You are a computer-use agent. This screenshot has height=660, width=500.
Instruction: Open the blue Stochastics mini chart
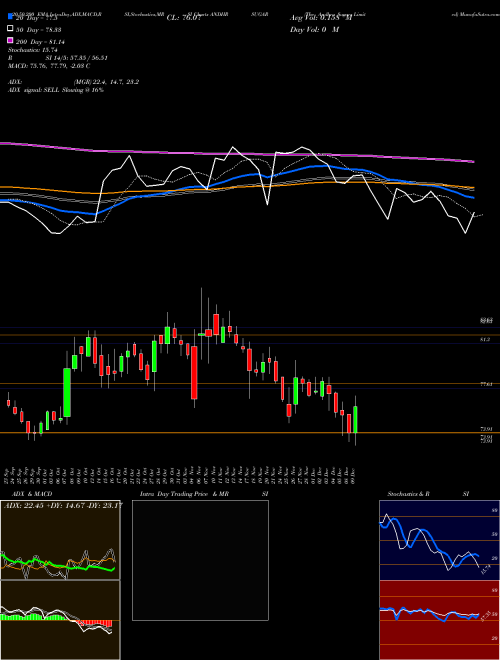tap(439, 540)
